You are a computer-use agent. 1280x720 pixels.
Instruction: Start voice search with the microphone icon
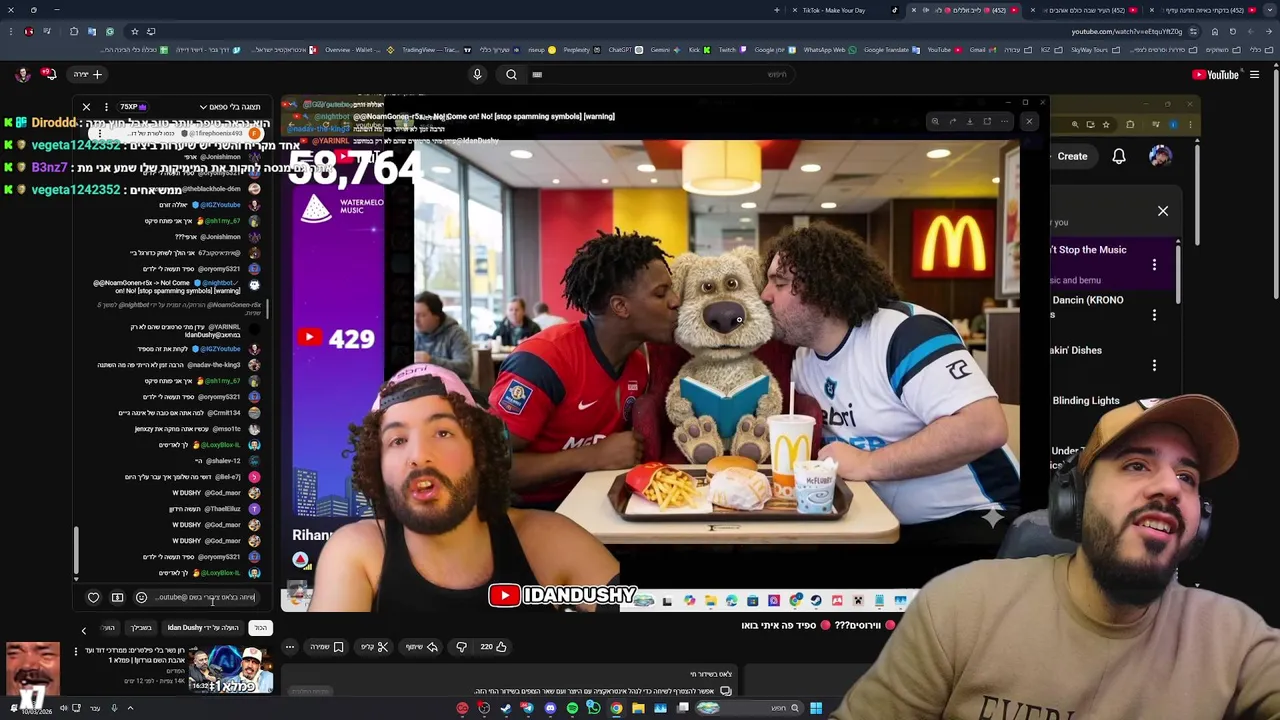[477, 74]
